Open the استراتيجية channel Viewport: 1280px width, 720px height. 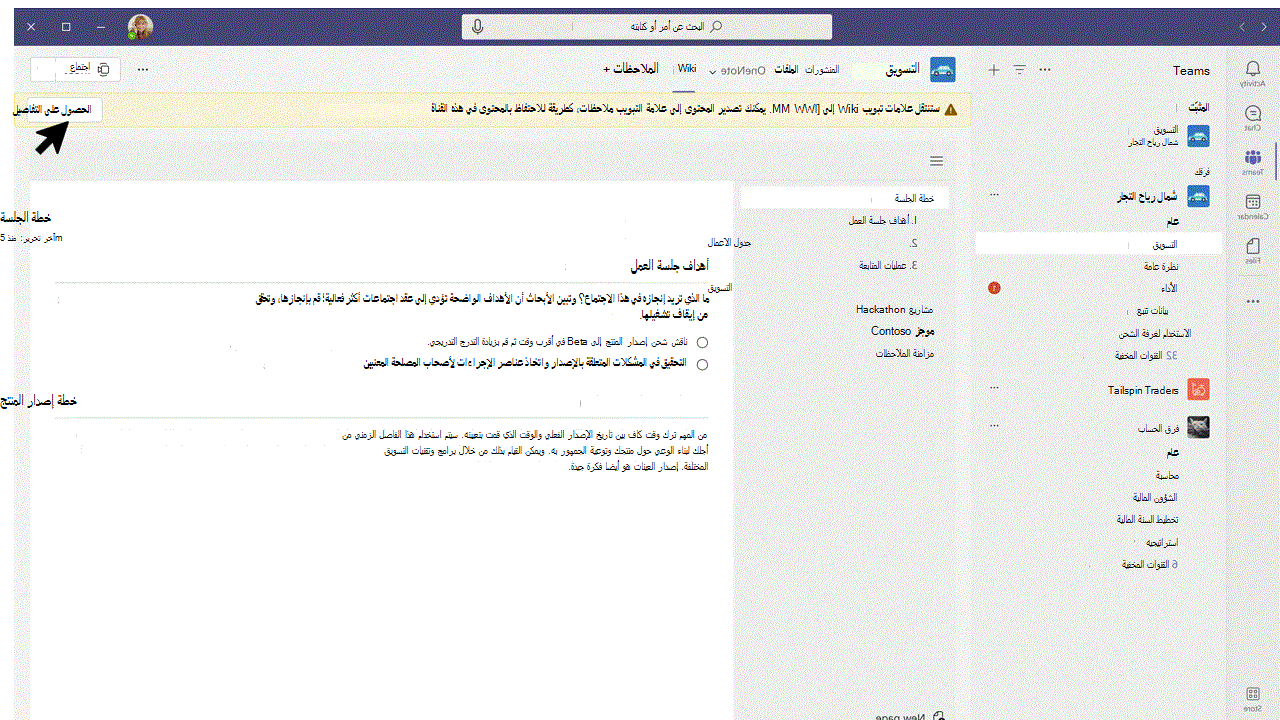pos(1161,542)
